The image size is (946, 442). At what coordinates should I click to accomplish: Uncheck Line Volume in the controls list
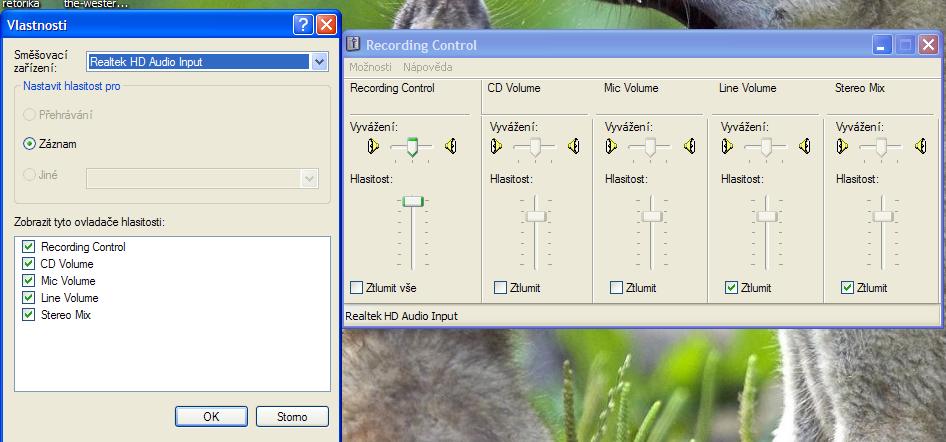click(x=28, y=297)
